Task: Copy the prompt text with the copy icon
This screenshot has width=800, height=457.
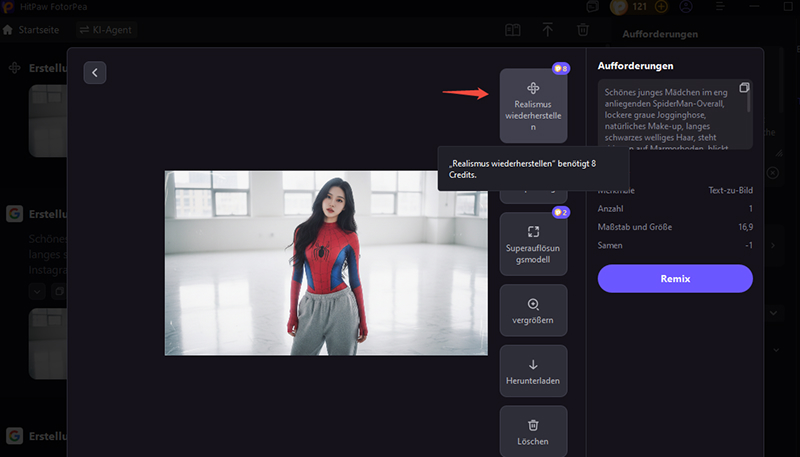Action: [744, 88]
